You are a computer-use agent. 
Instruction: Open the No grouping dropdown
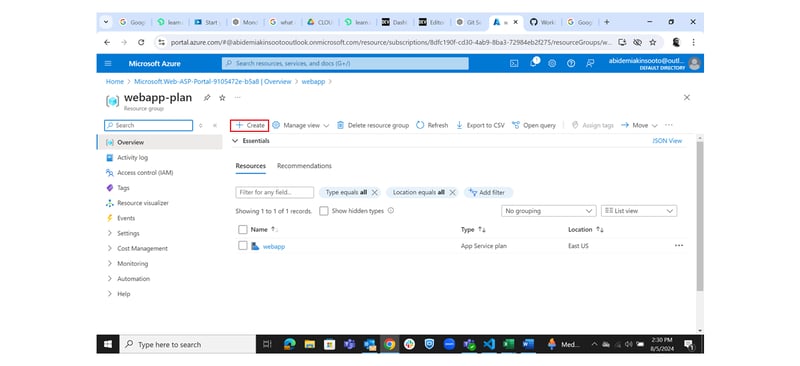pyautogui.click(x=548, y=211)
